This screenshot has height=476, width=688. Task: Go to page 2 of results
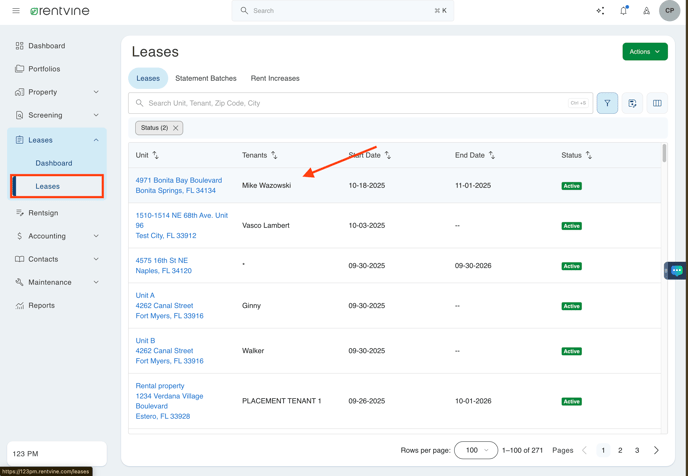click(x=620, y=450)
